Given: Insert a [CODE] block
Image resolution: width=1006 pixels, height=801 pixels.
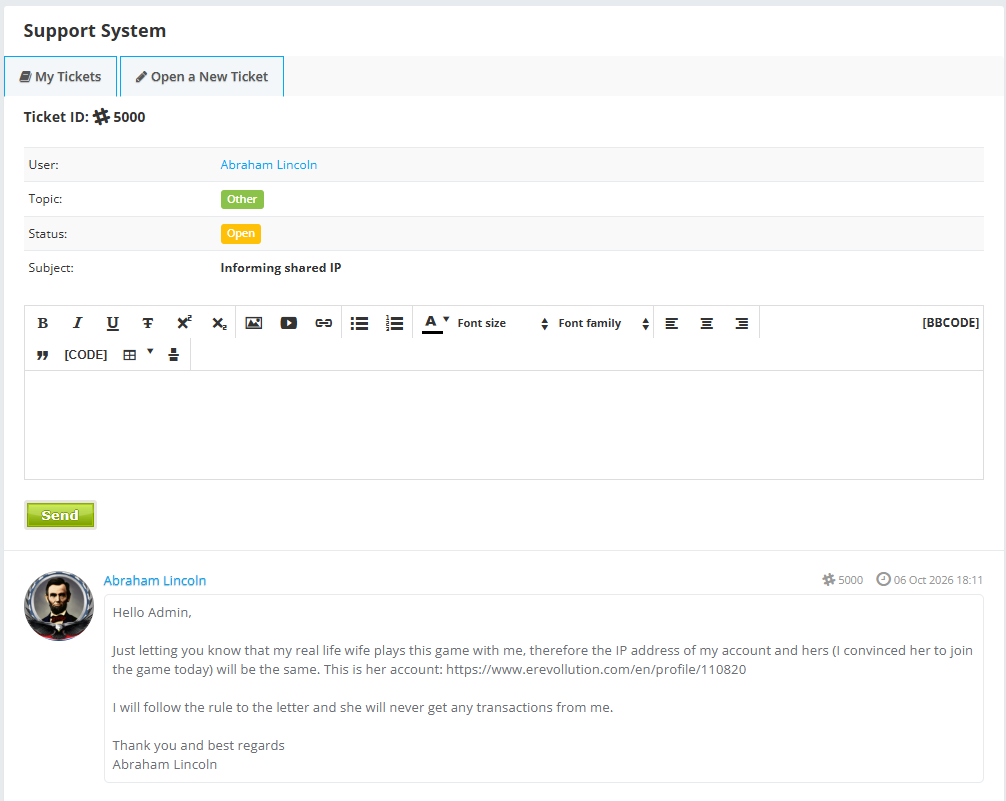Looking at the screenshot, I should click(x=85, y=355).
